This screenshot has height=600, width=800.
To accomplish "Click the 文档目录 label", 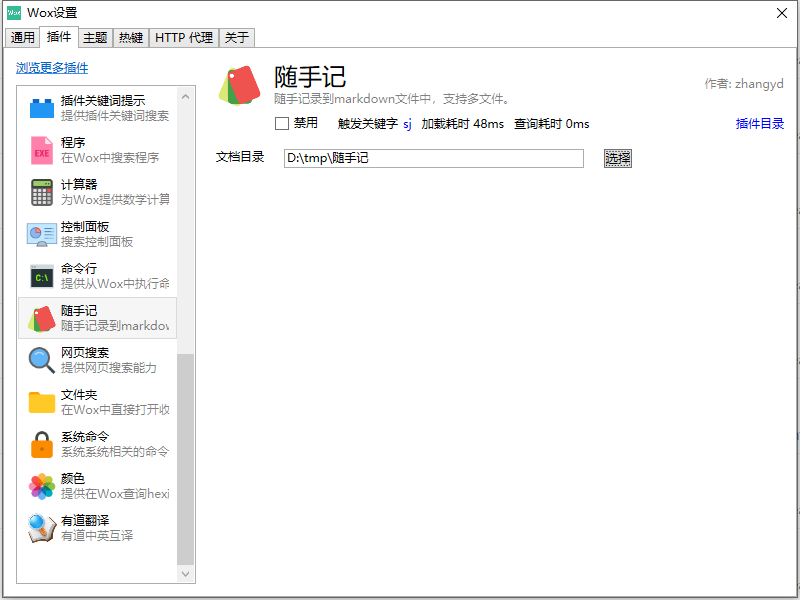I will (240, 157).
